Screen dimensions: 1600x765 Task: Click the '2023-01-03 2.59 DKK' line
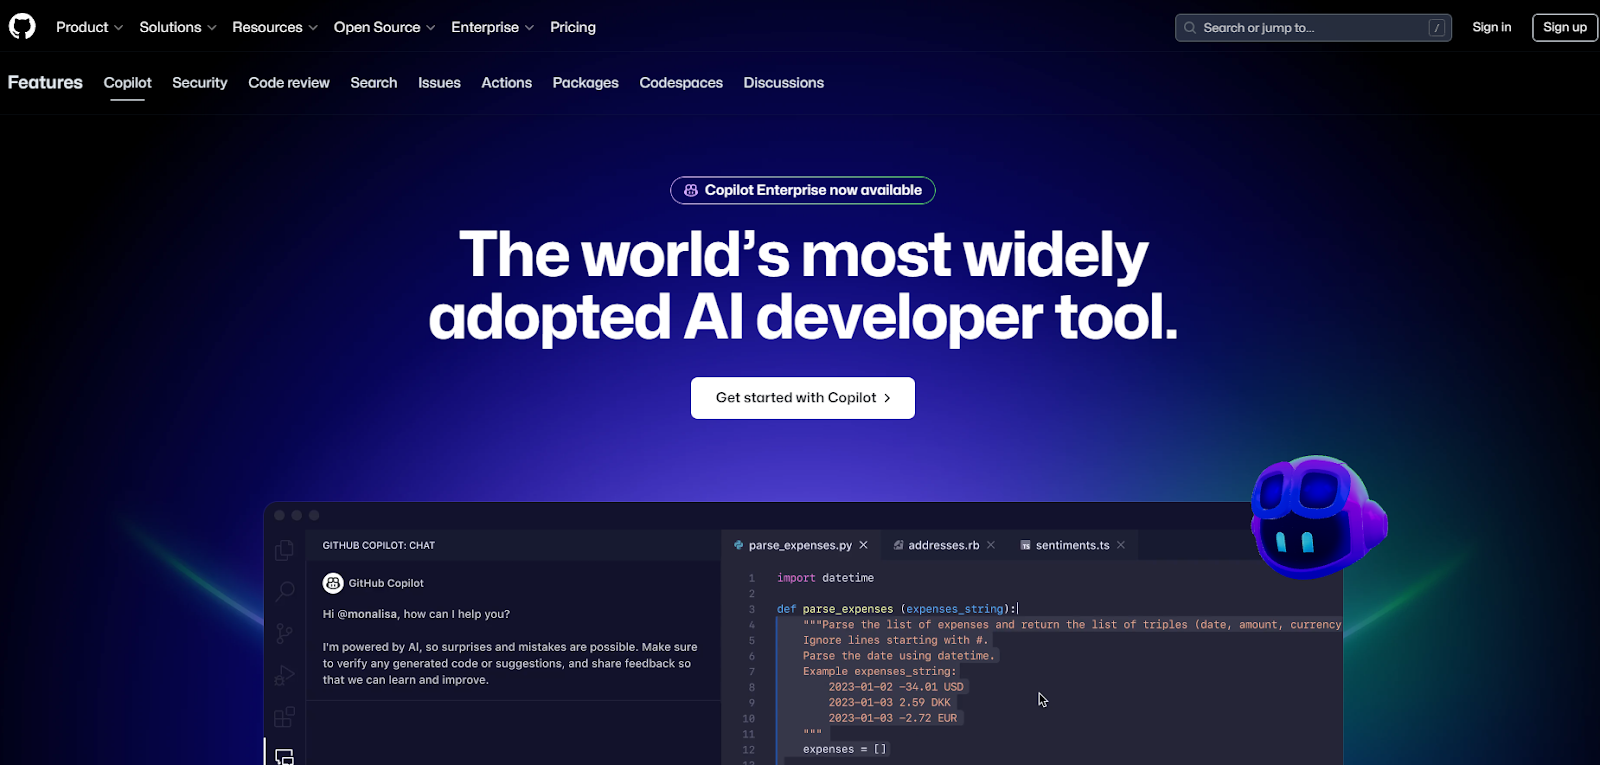click(889, 703)
